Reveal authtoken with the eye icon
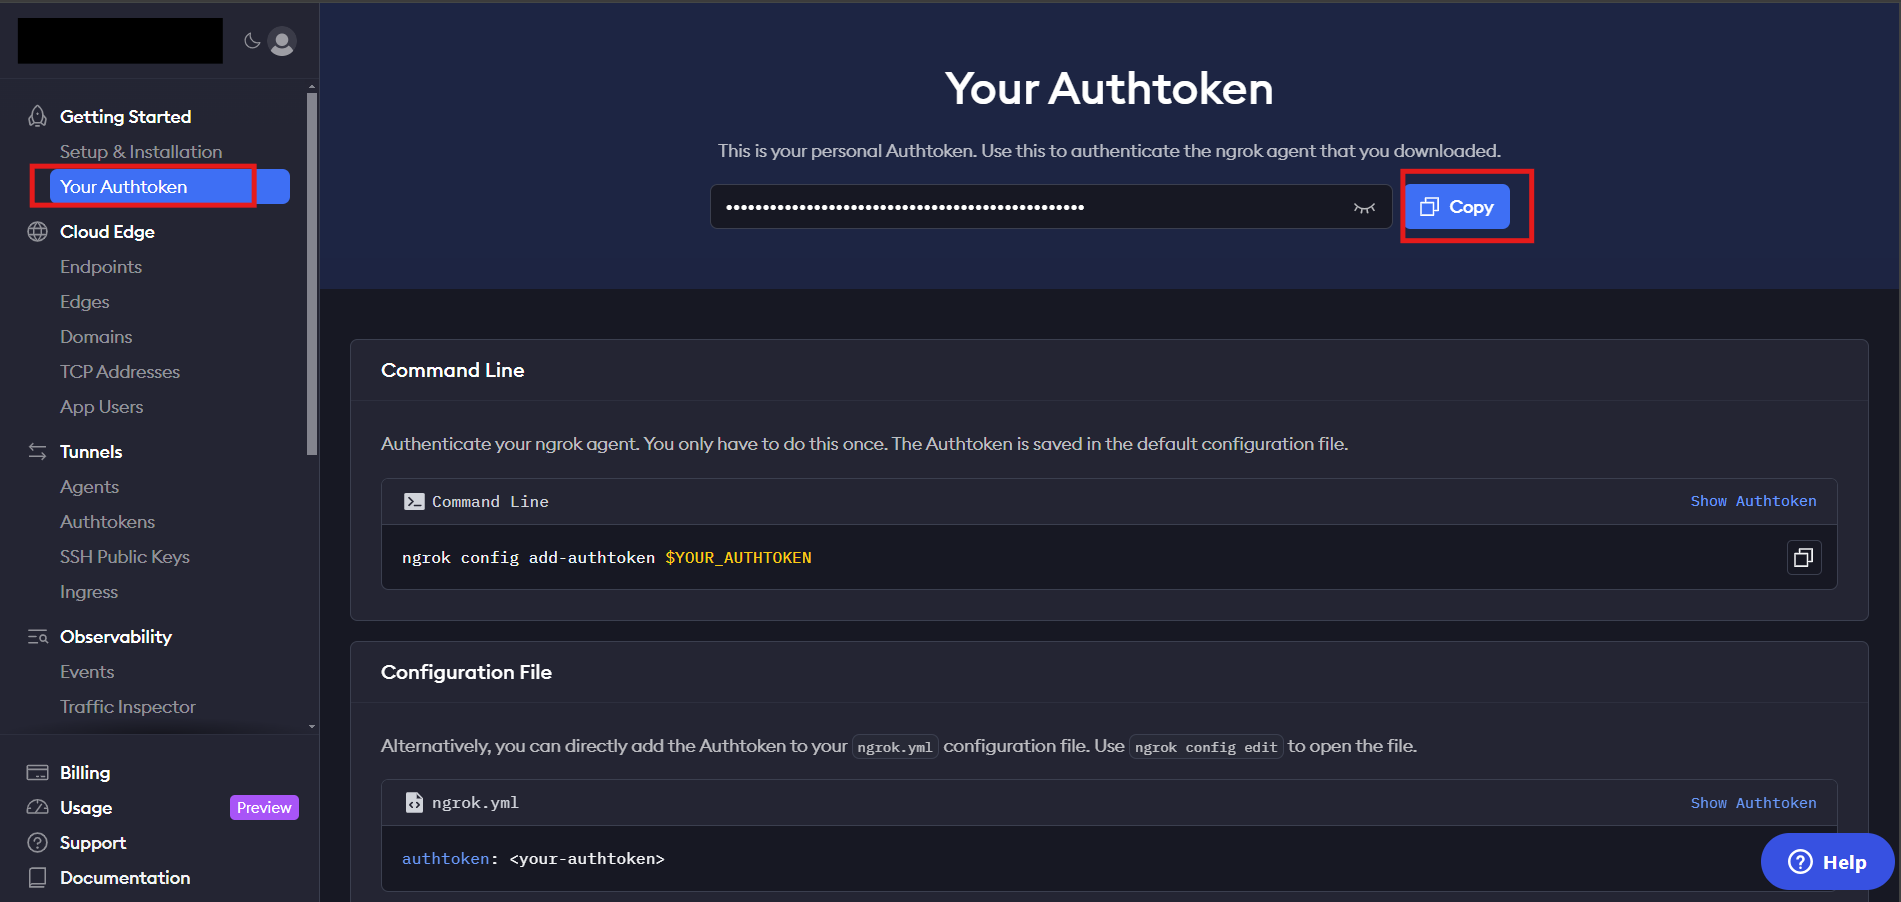Viewport: 1901px width, 902px height. 1364,207
